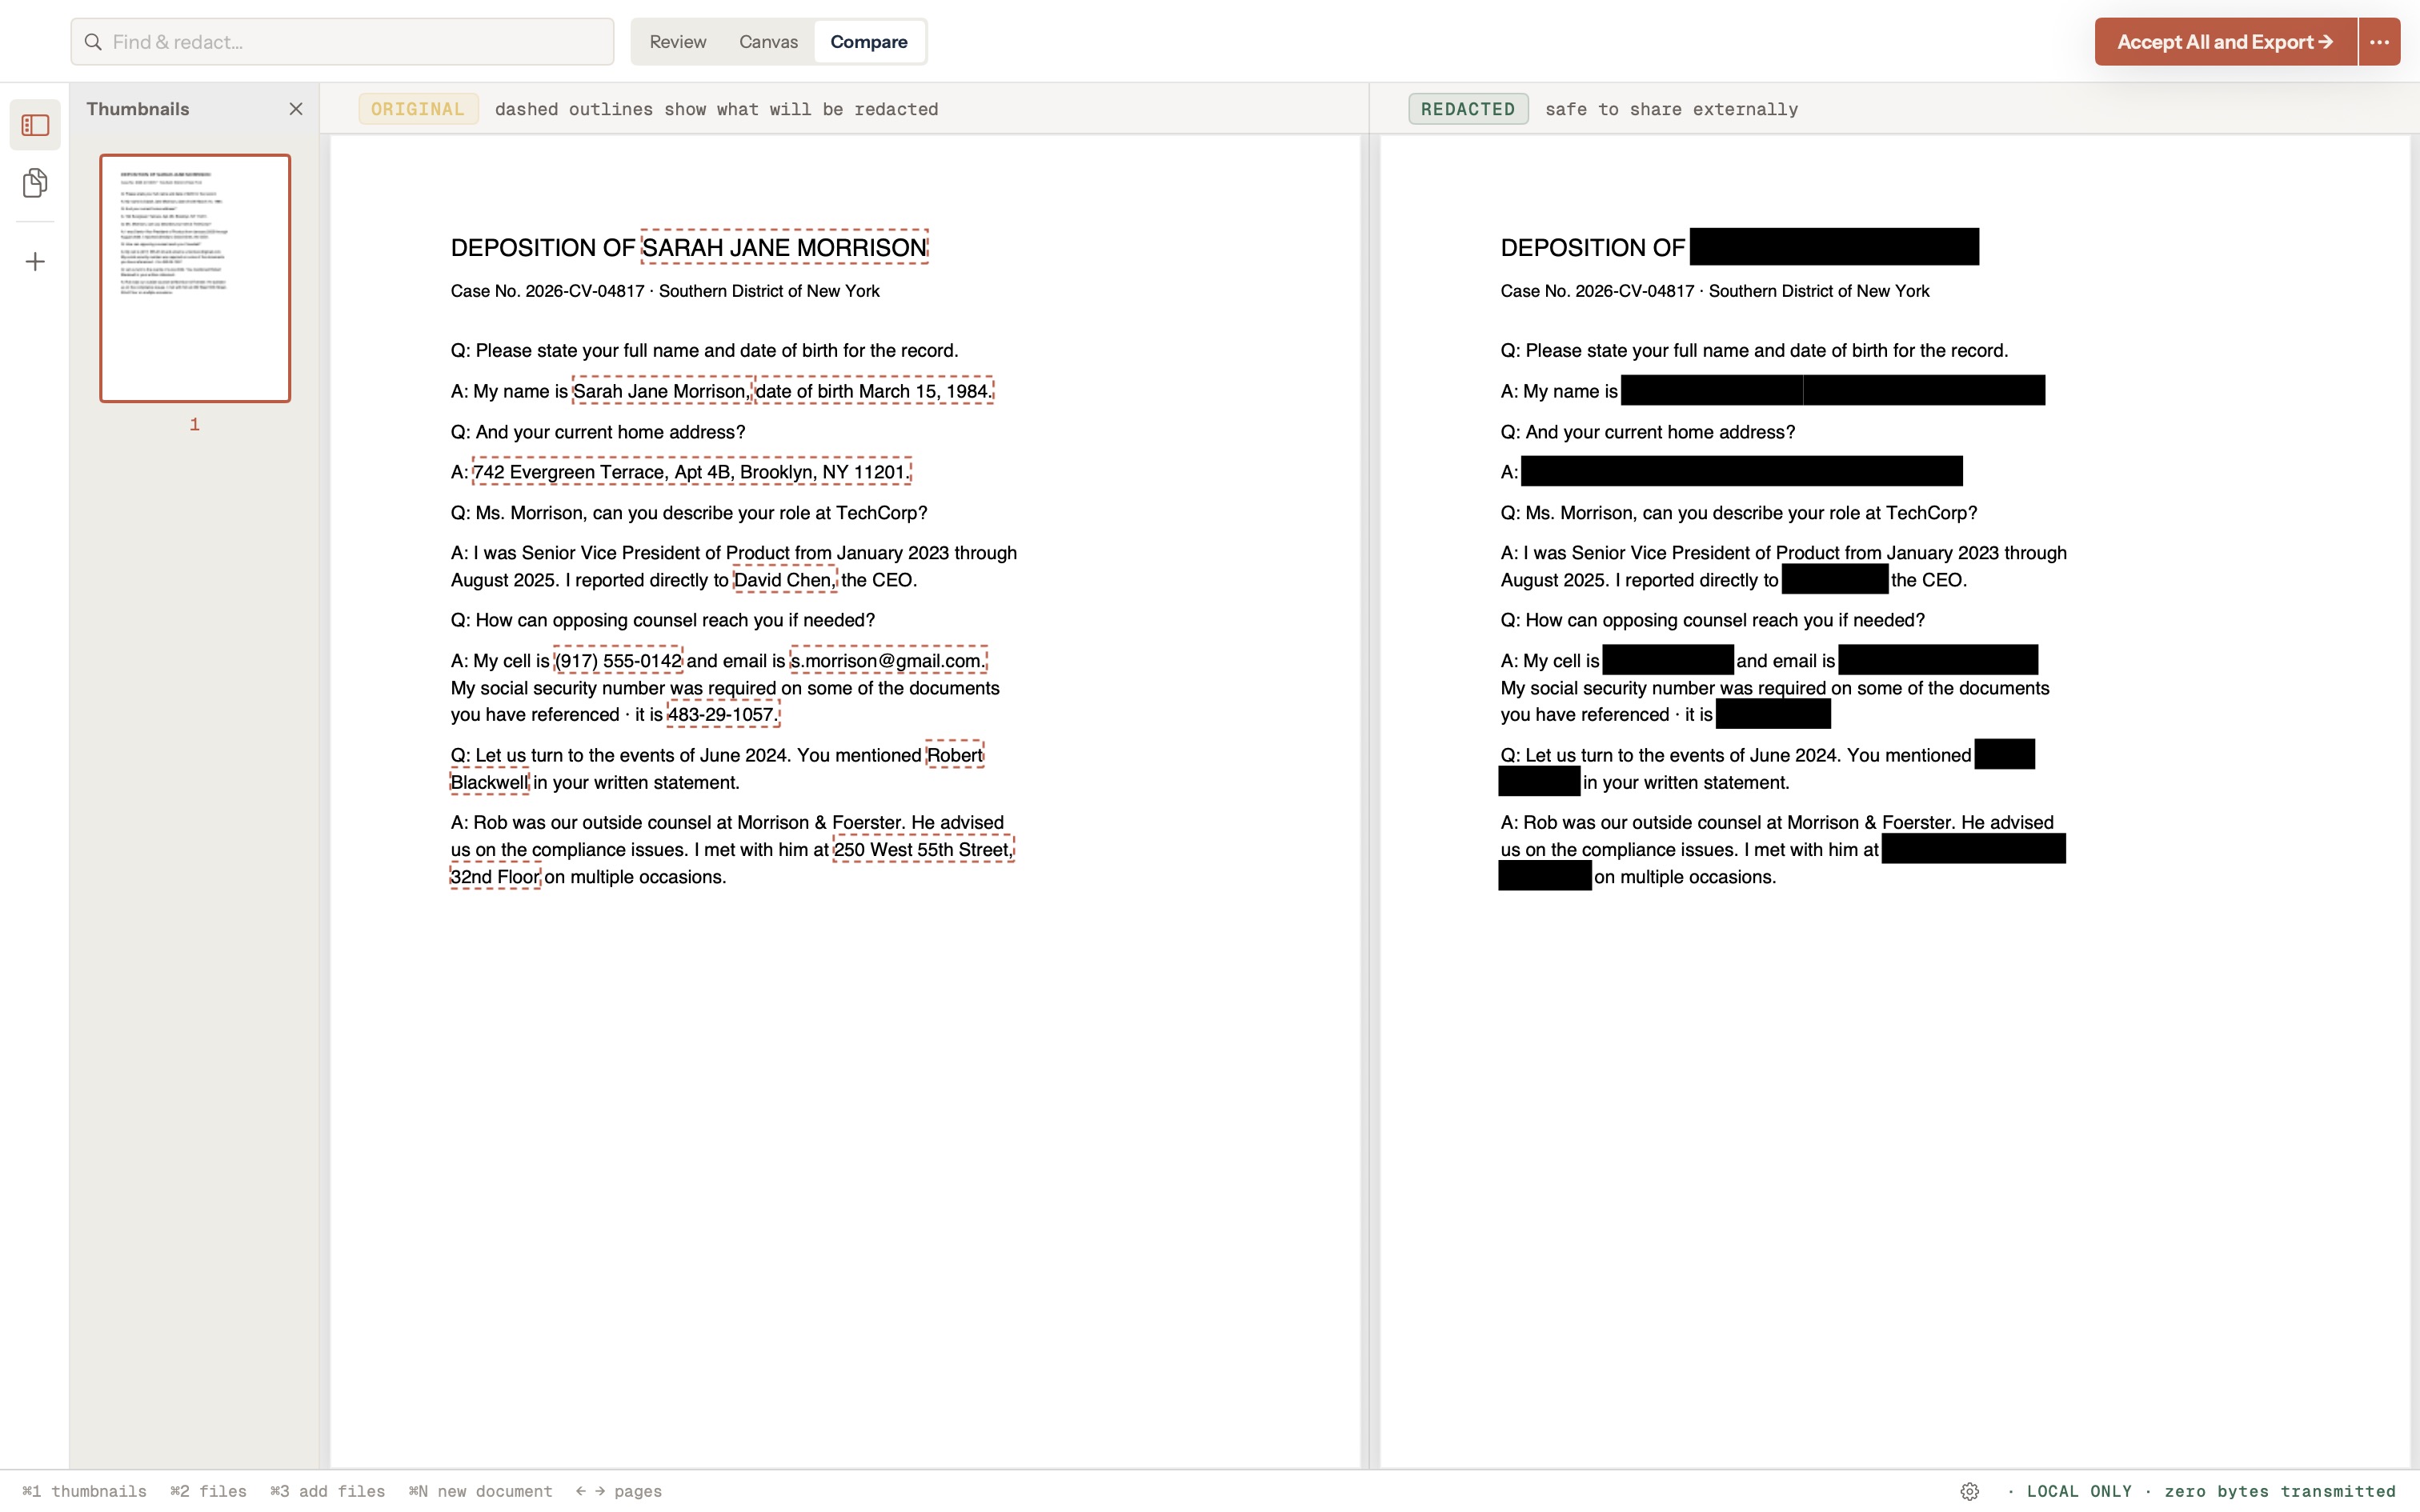Click 'safe to share externally' label
This screenshot has width=2420, height=1512.
click(1671, 109)
